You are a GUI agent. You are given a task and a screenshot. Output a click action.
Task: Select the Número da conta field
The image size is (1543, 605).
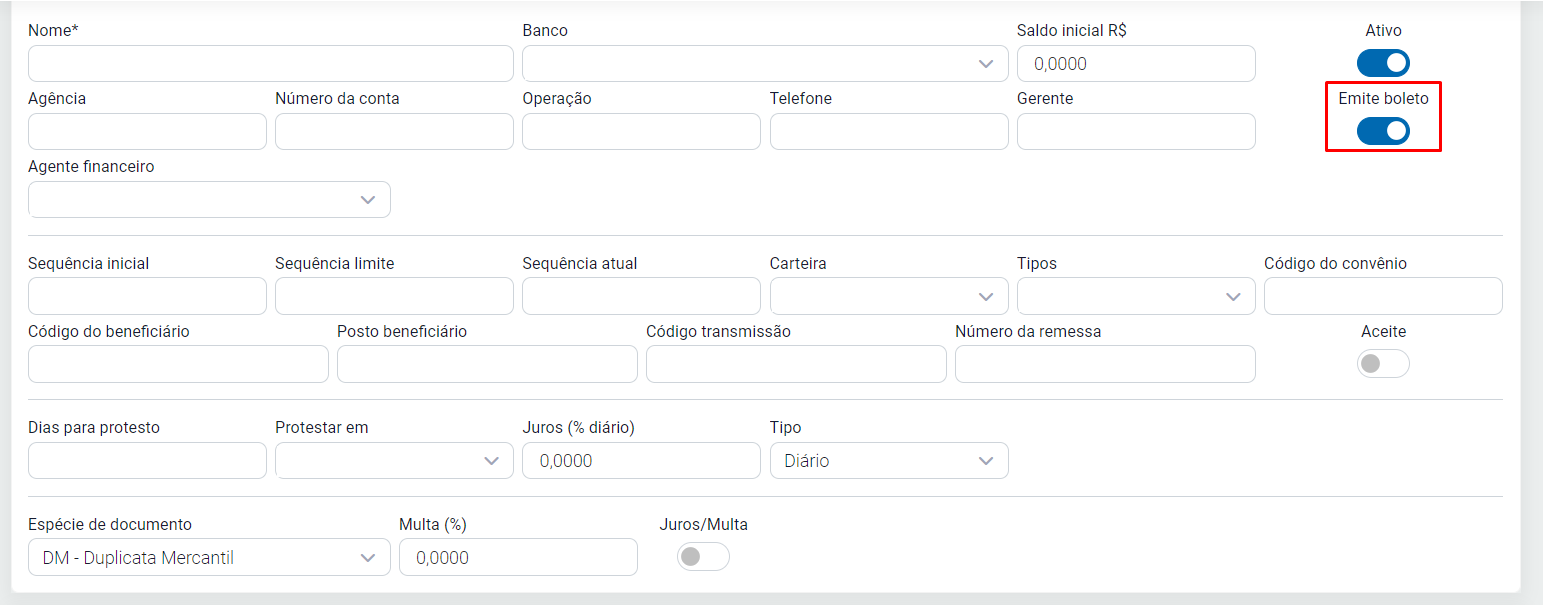[x=394, y=132]
